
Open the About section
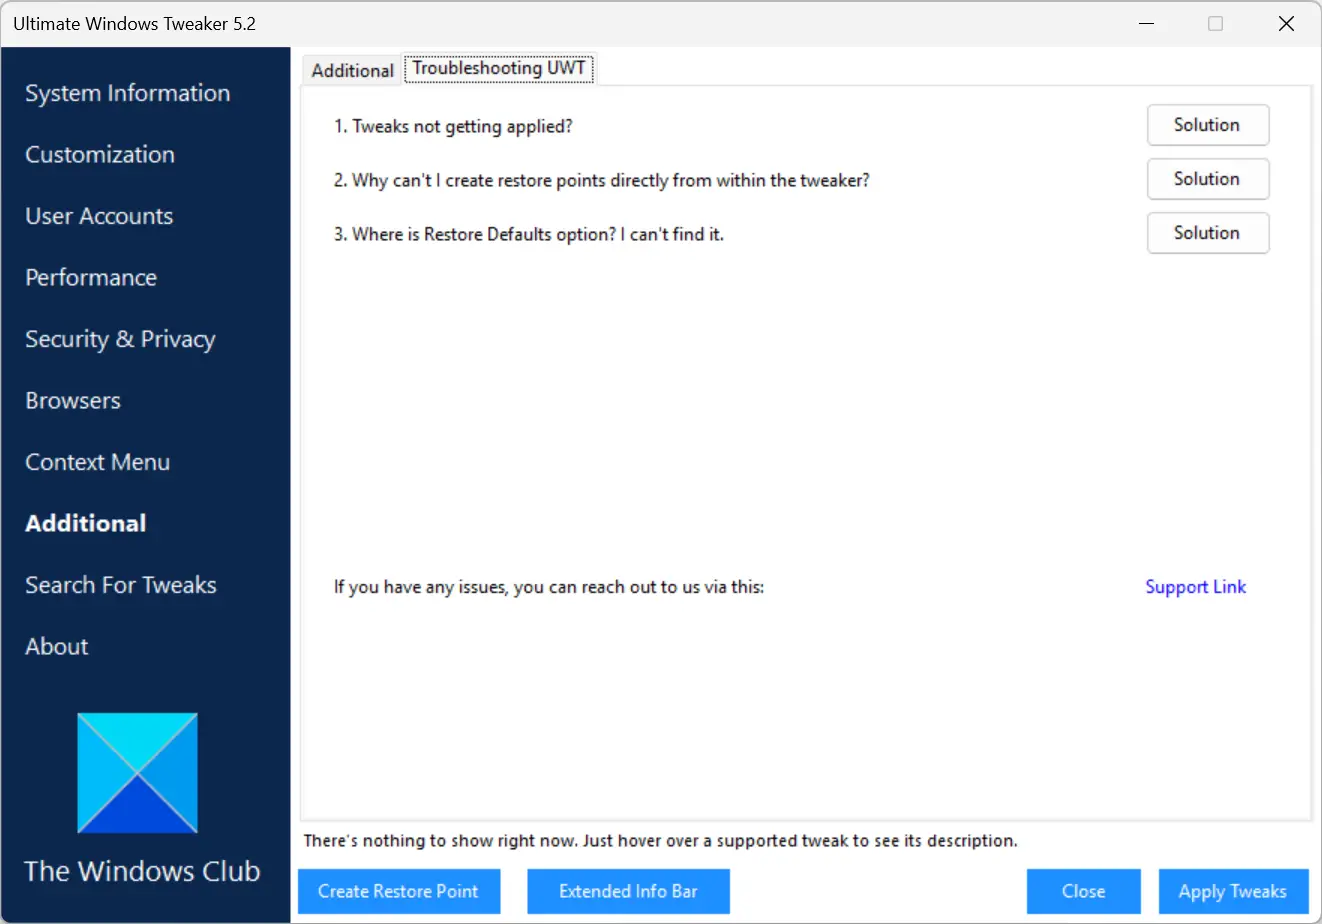coord(57,647)
